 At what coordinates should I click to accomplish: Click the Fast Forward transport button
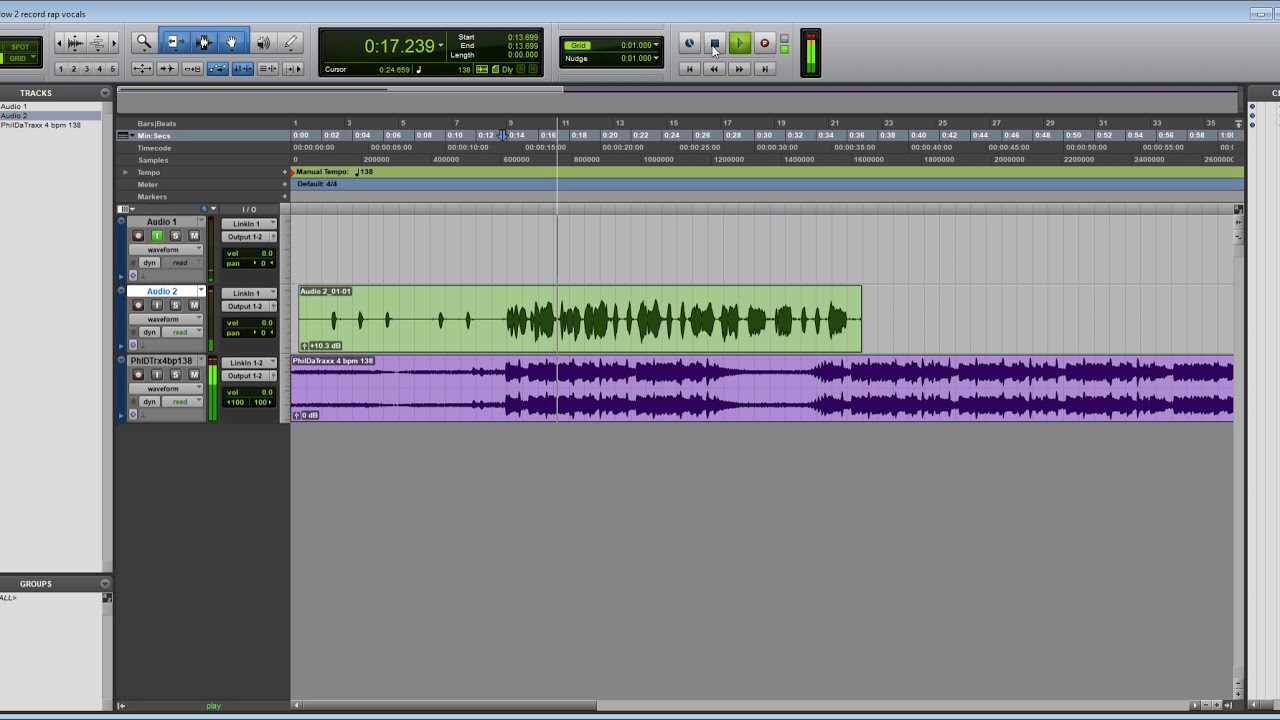(x=739, y=69)
